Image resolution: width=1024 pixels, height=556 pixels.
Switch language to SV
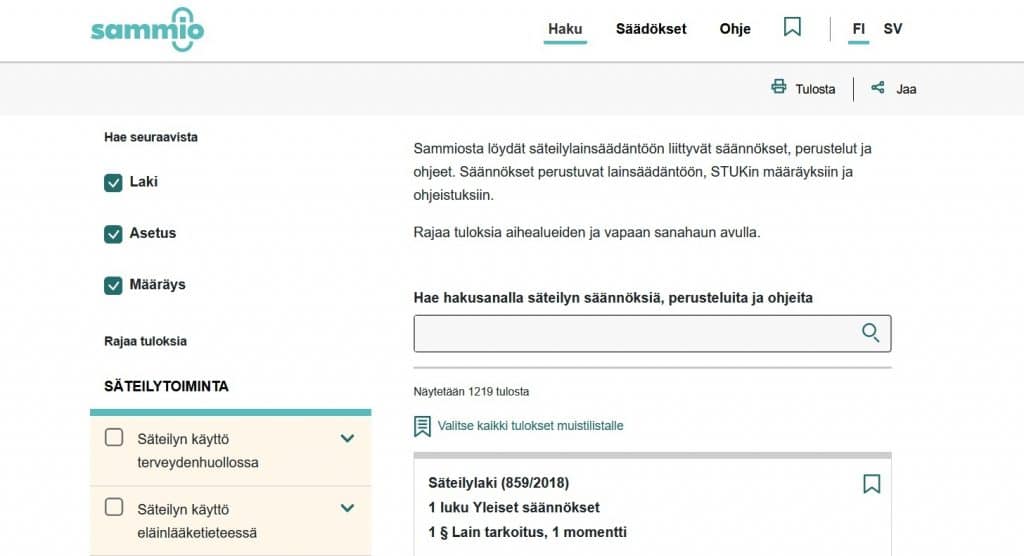[x=893, y=29]
